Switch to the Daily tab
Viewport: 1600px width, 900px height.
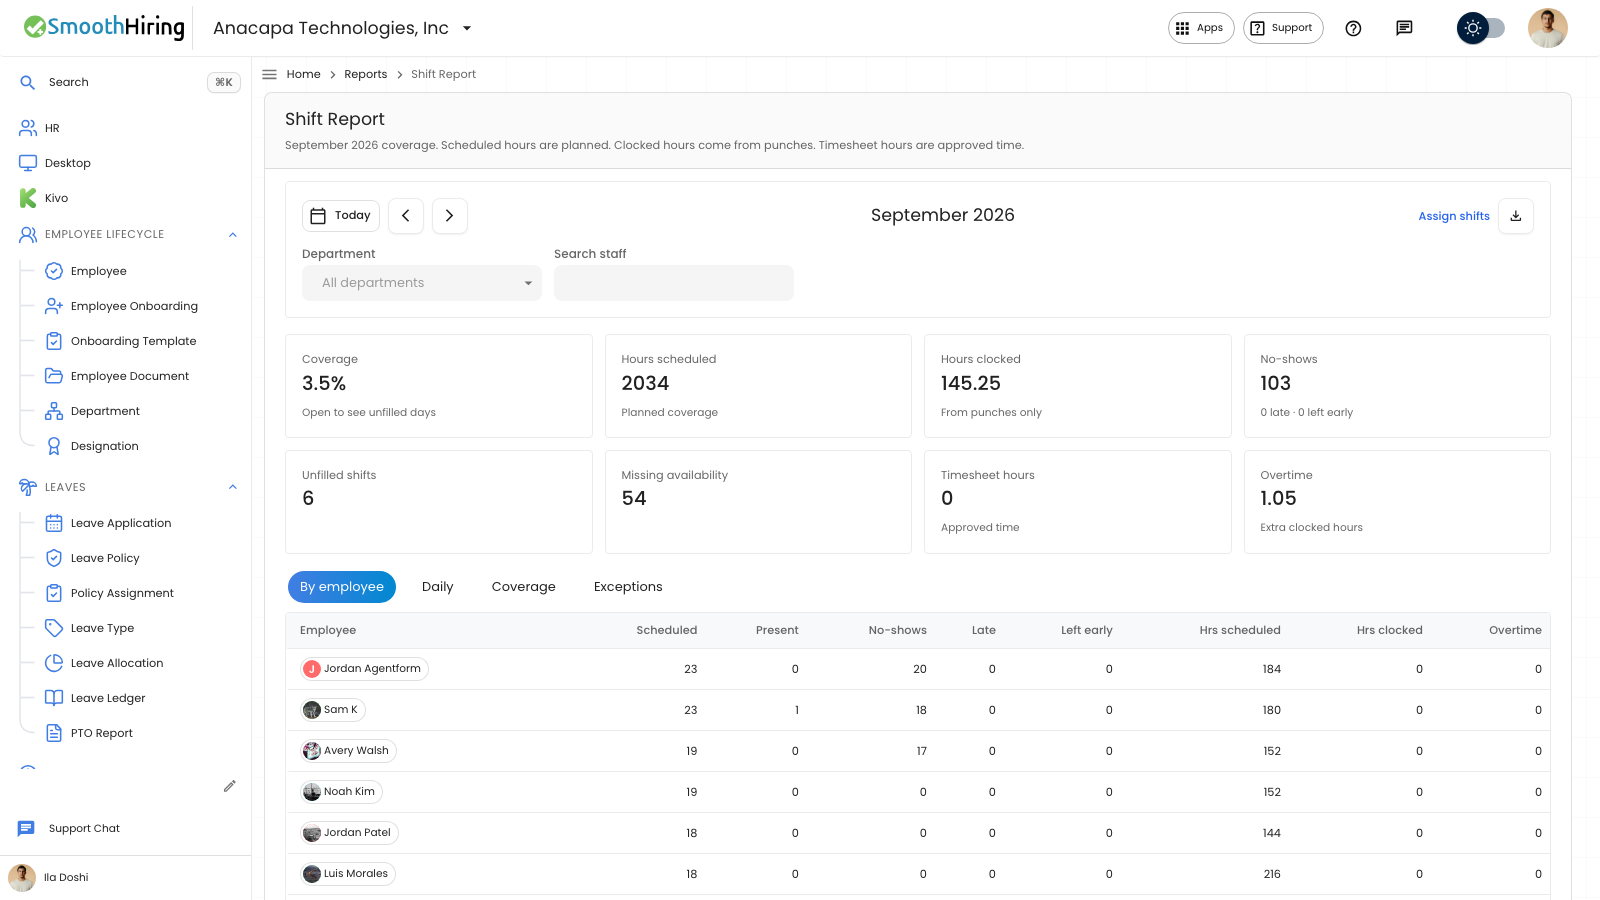[438, 587]
